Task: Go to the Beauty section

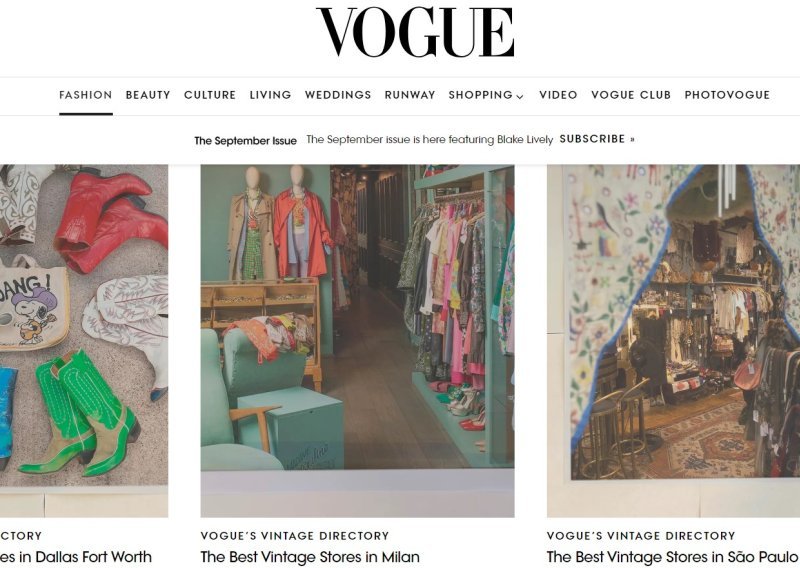Action: 148,95
